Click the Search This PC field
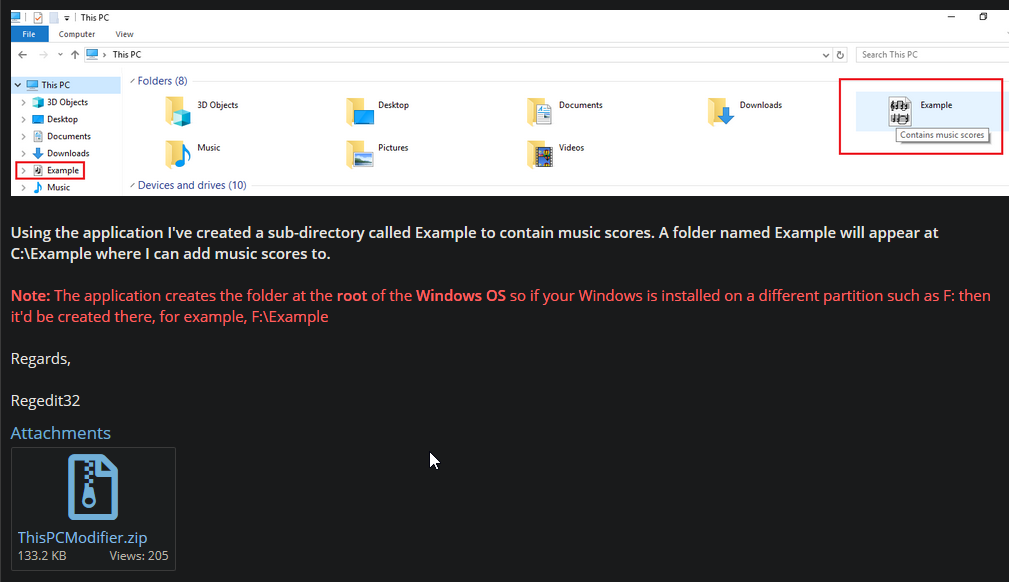Viewport: 1009px width, 582px height. point(925,55)
